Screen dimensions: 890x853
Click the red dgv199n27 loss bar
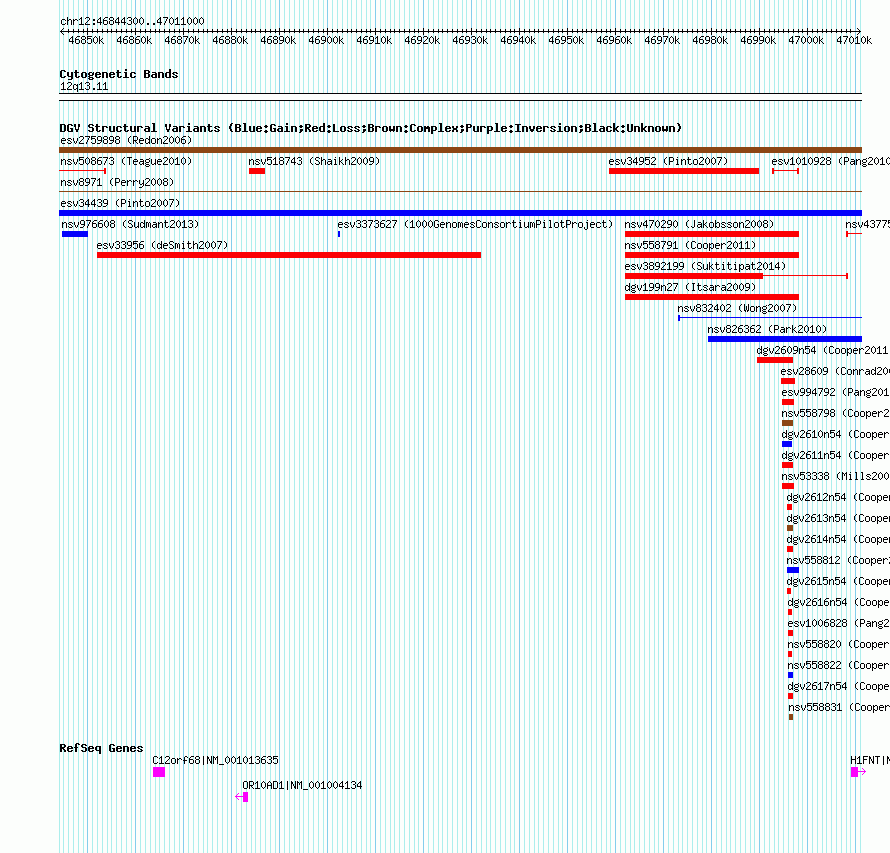[x=712, y=297]
